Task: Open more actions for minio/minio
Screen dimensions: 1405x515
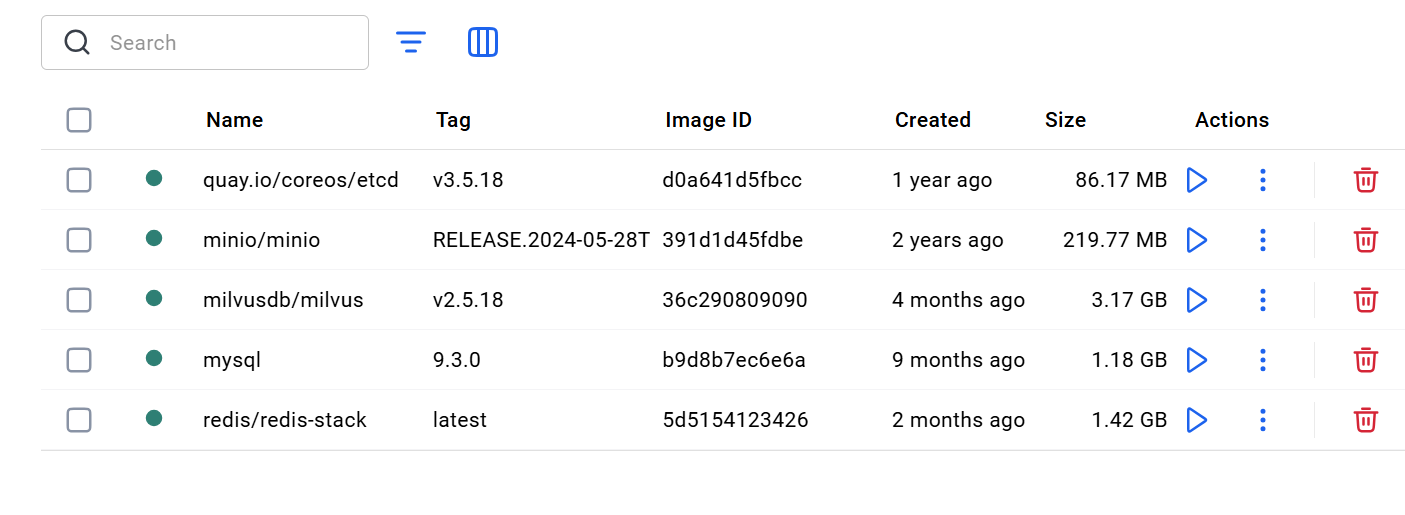Action: pos(1263,240)
